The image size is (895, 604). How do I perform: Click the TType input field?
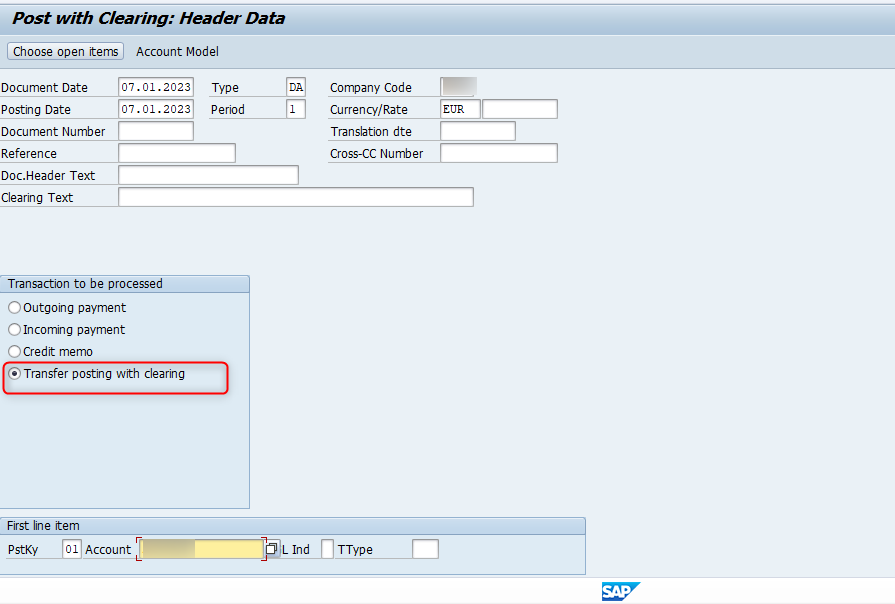pyautogui.click(x=425, y=549)
